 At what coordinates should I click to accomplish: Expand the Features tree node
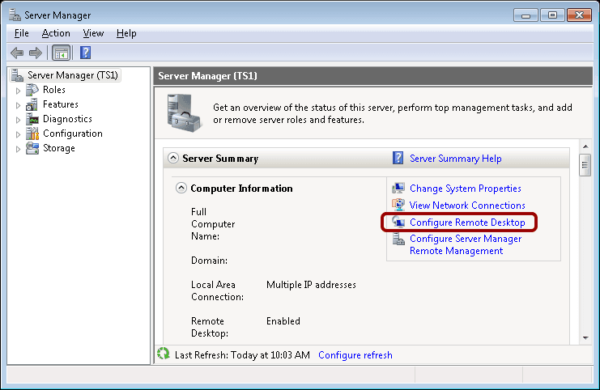[x=18, y=105]
